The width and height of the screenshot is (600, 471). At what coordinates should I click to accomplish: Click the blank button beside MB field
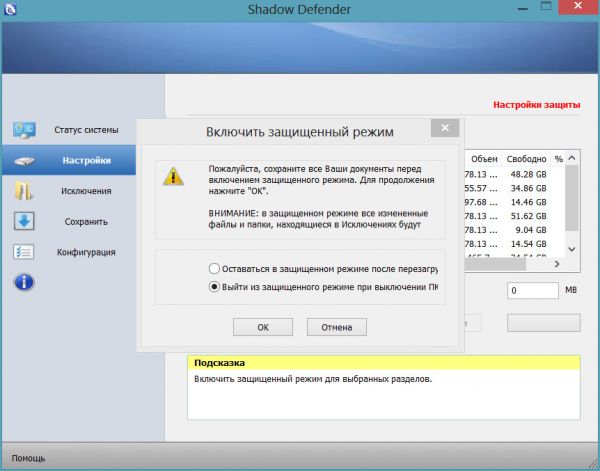(543, 323)
